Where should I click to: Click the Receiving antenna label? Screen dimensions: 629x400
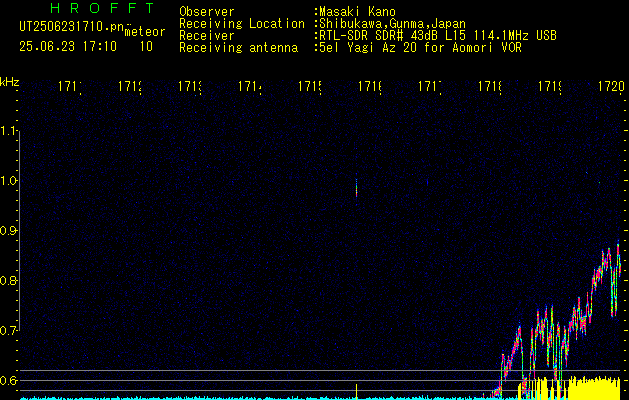pos(239,48)
